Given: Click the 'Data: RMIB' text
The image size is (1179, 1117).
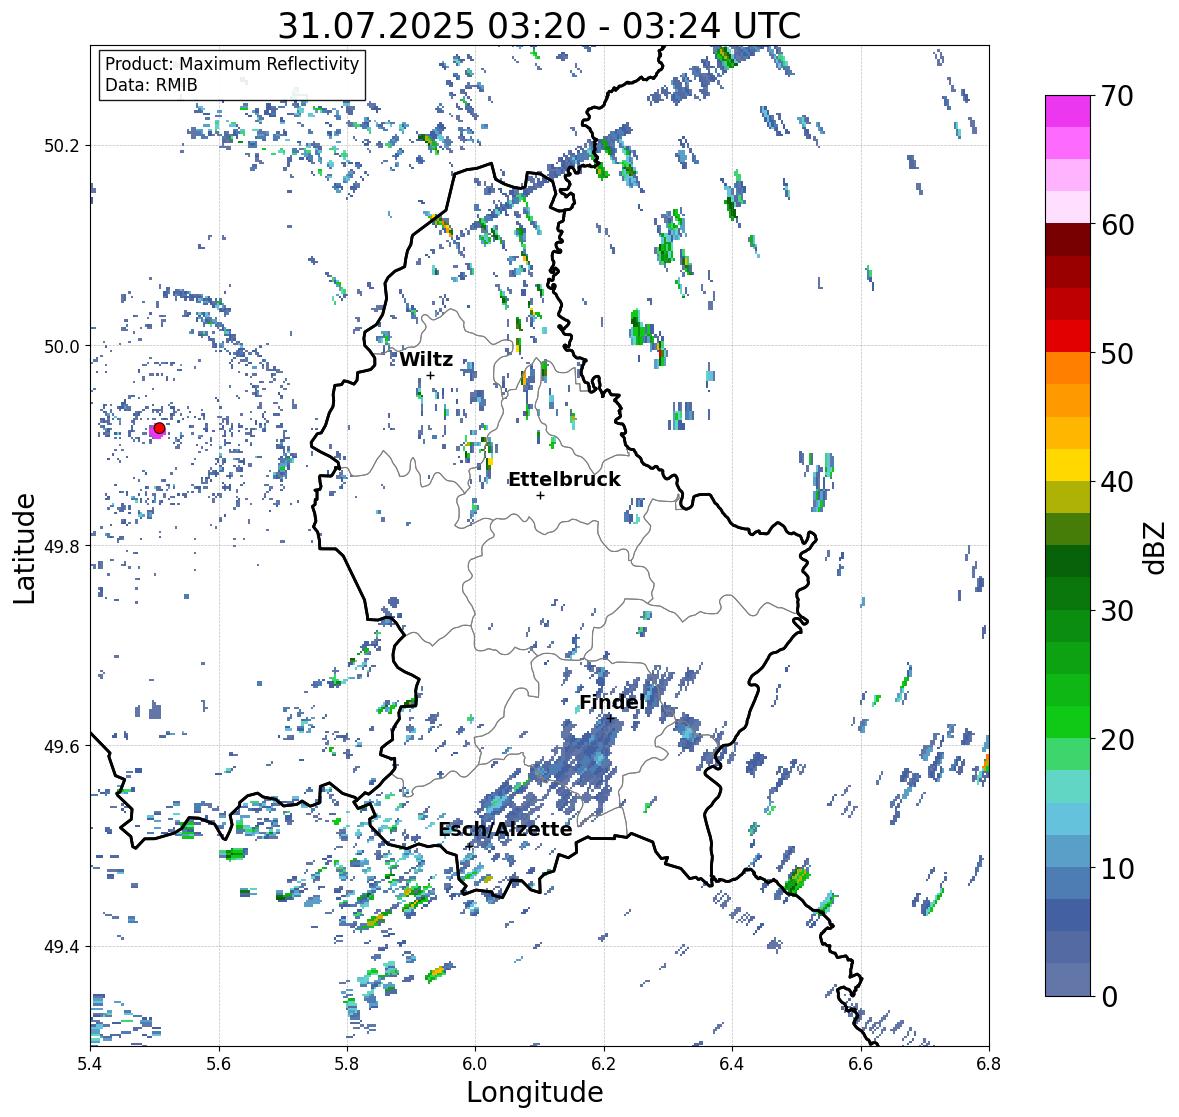Looking at the screenshot, I should [x=151, y=85].
